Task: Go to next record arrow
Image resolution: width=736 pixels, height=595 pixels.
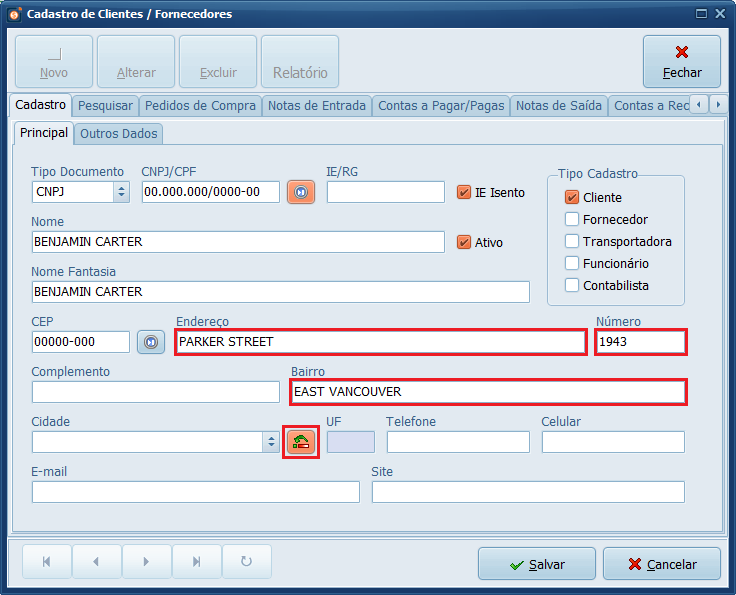Action: 147,562
